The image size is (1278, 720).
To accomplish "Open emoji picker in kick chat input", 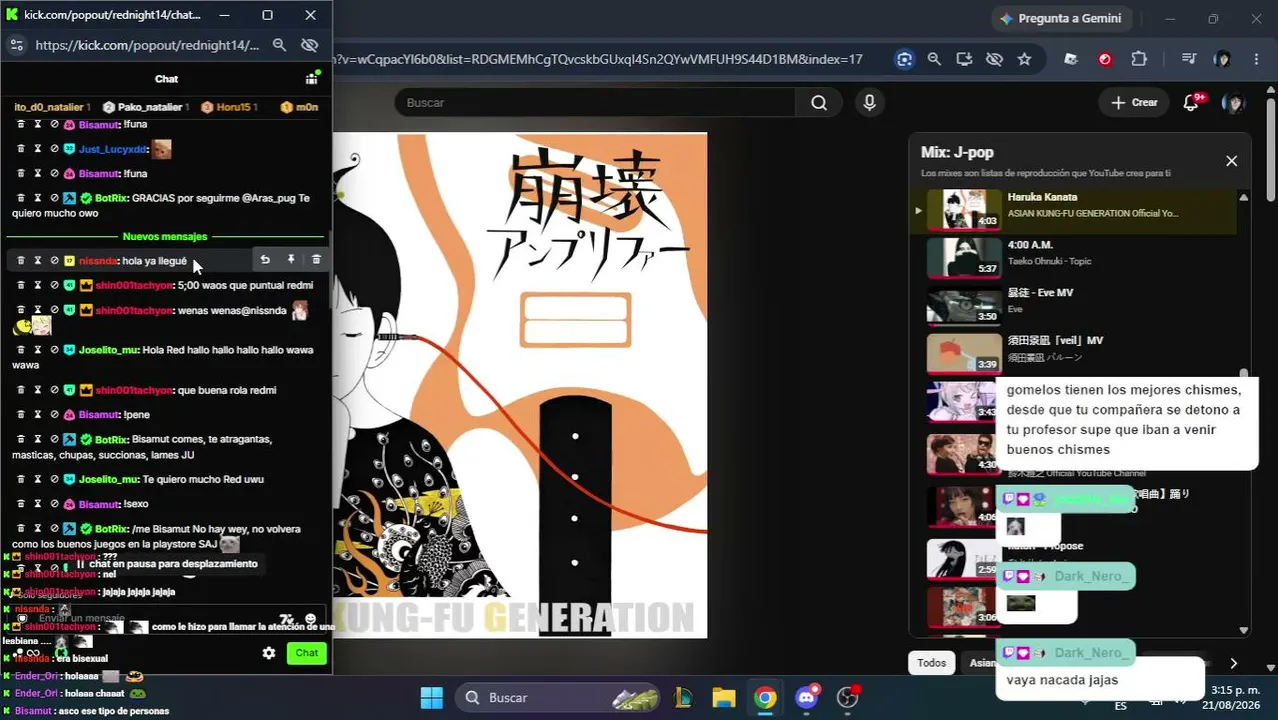I will coord(310,619).
